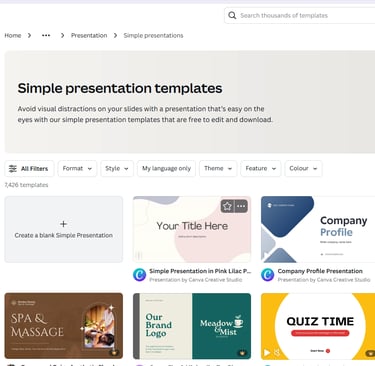The width and height of the screenshot is (375, 366).
Task: Click Simple Presentation in Pink Lilac title
Action: tap(200, 271)
